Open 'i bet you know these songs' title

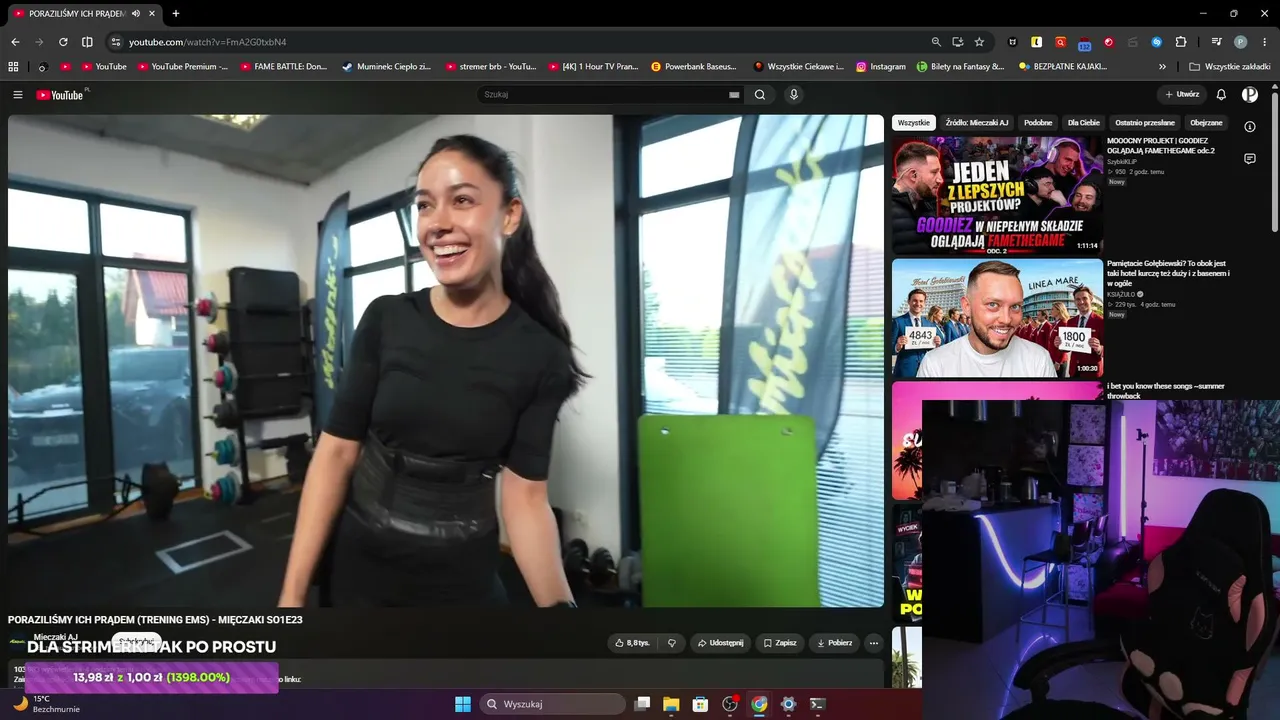1166,390
